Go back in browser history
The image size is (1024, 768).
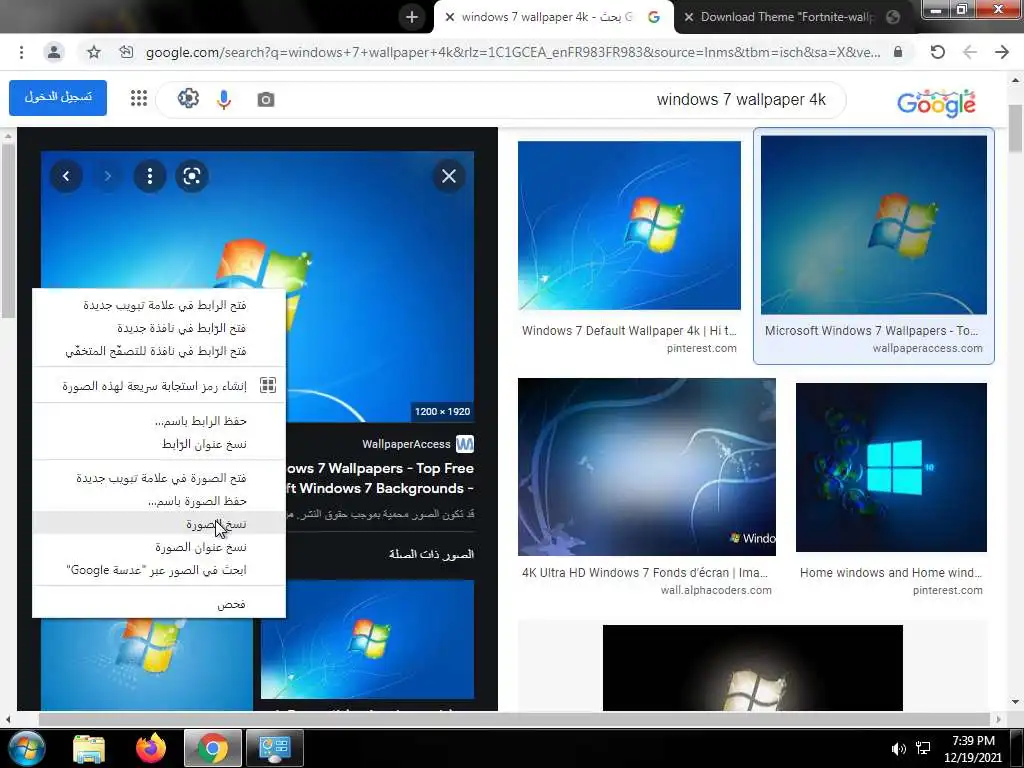pyautogui.click(x=970, y=52)
